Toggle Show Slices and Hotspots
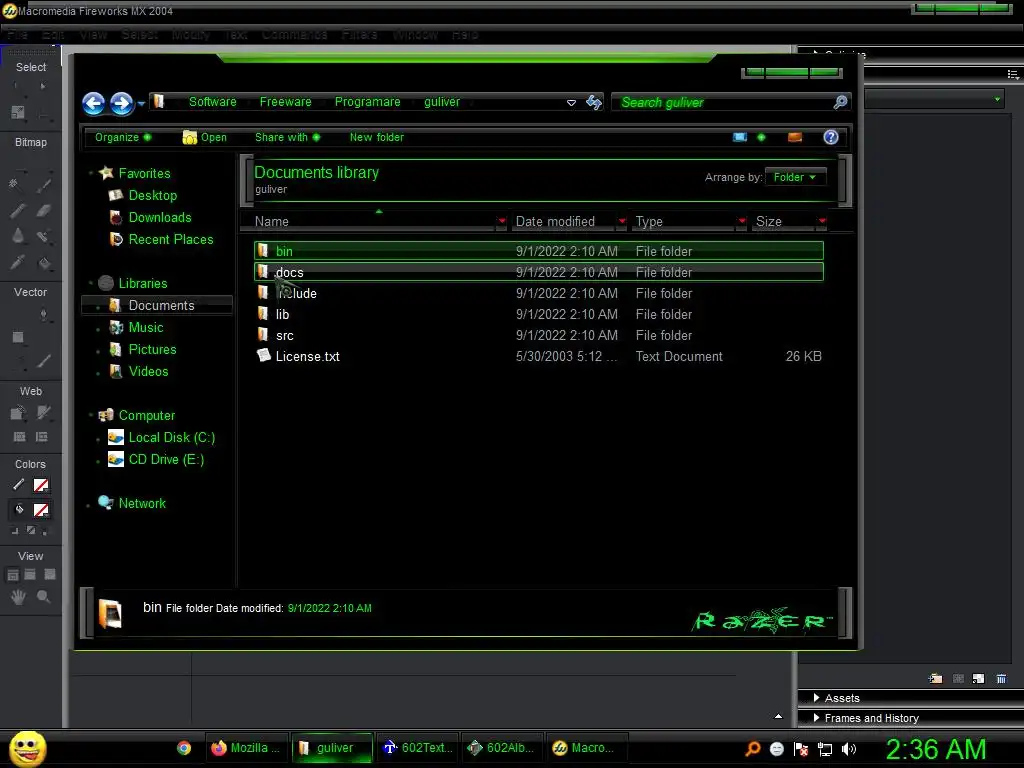 pyautogui.click(x=42, y=437)
